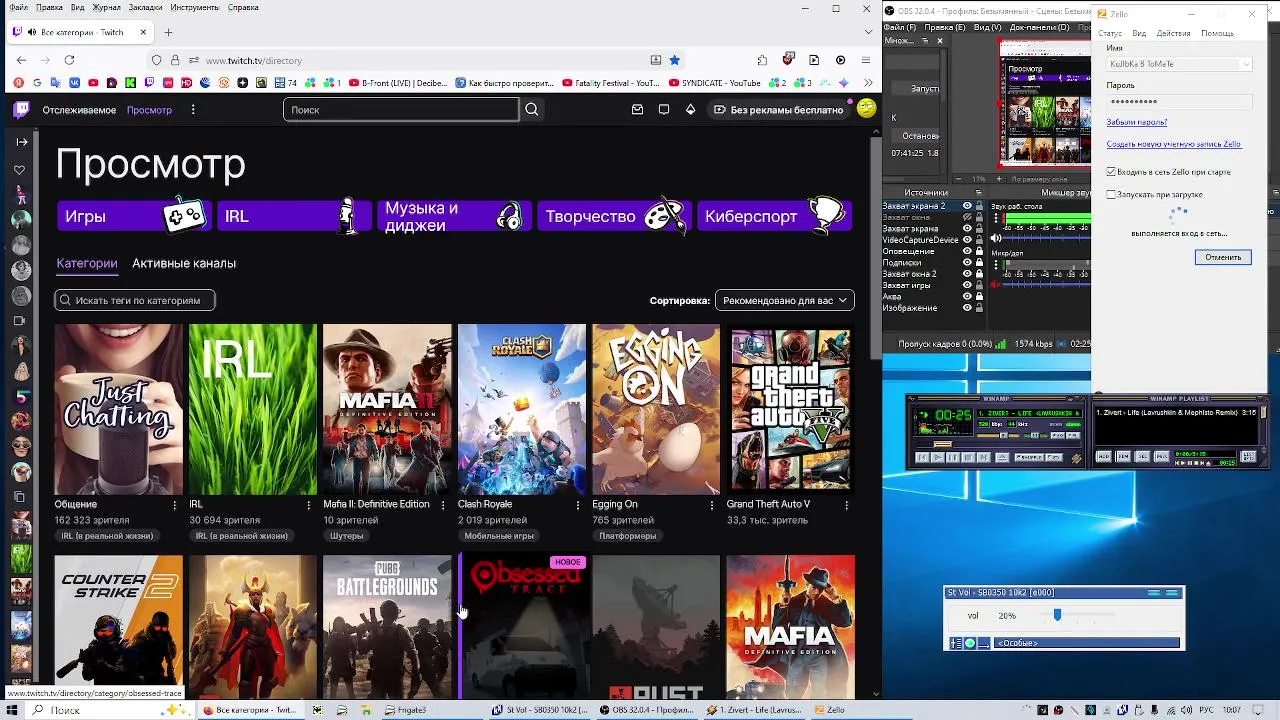Click the tag search field by categories
1280x720 pixels.
tap(135, 300)
